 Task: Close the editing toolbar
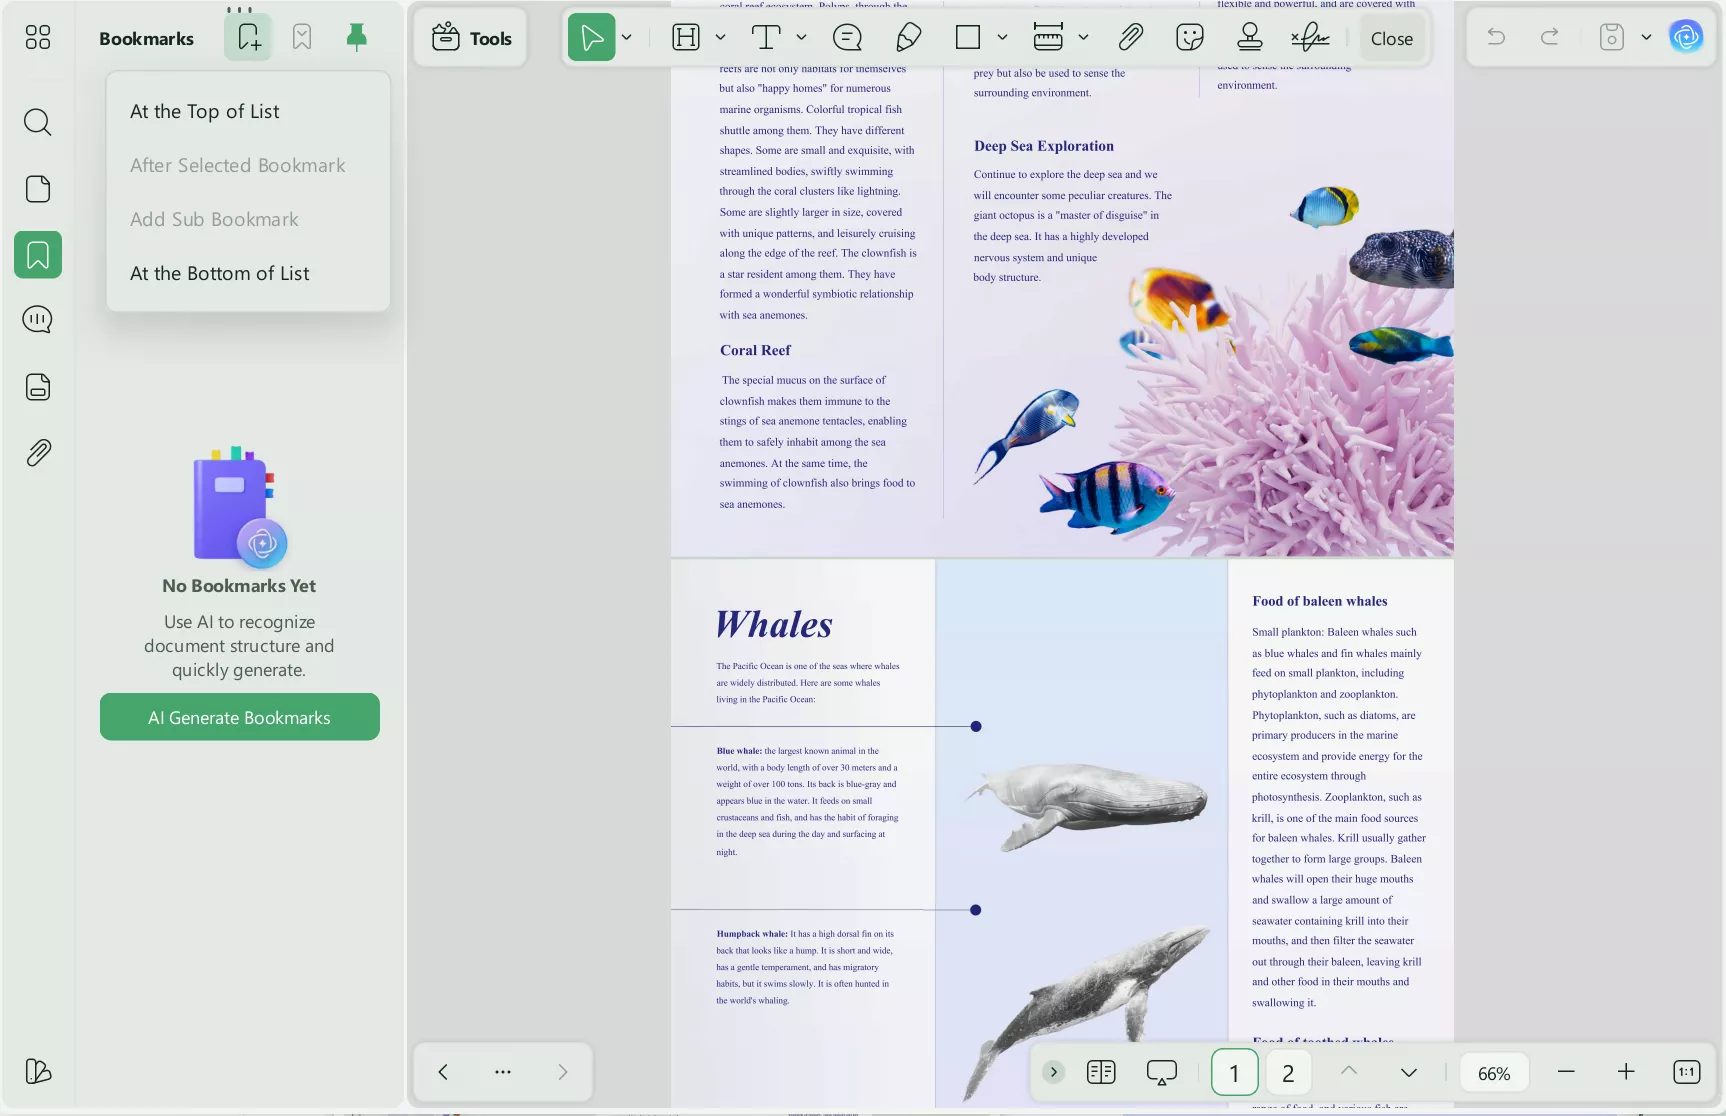pyautogui.click(x=1391, y=38)
